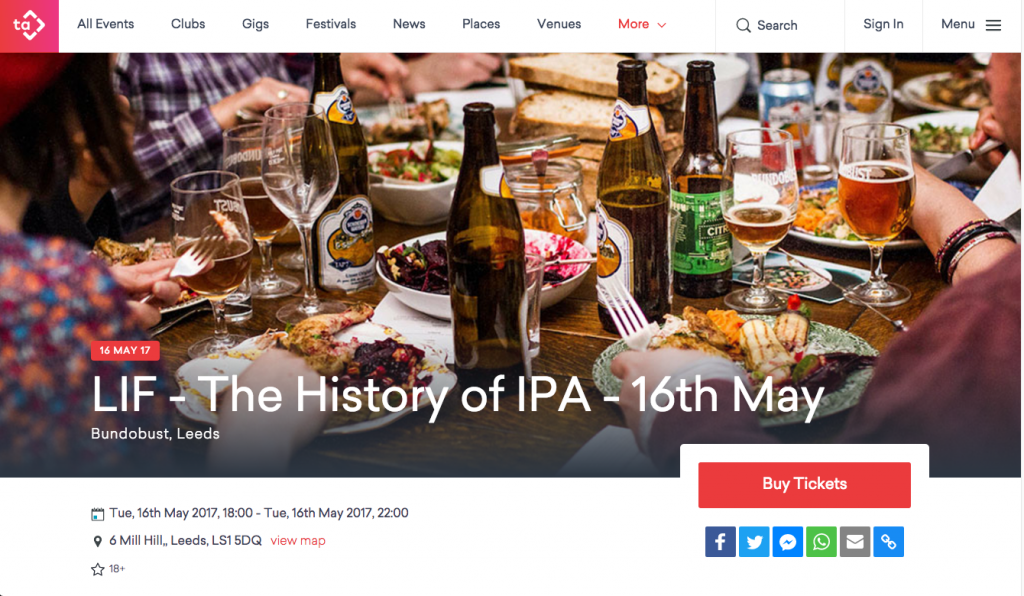Click the 18+ star rating icon
1024x596 pixels.
(x=97, y=569)
